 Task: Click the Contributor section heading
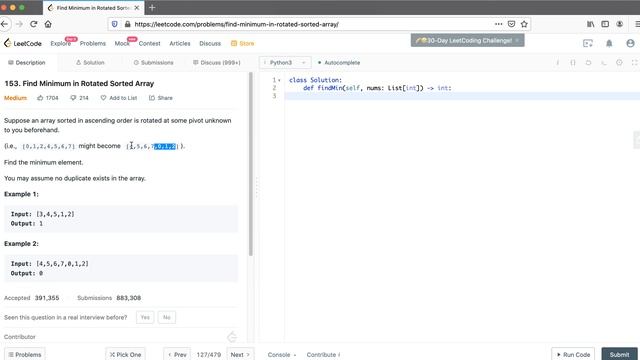tap(20, 337)
